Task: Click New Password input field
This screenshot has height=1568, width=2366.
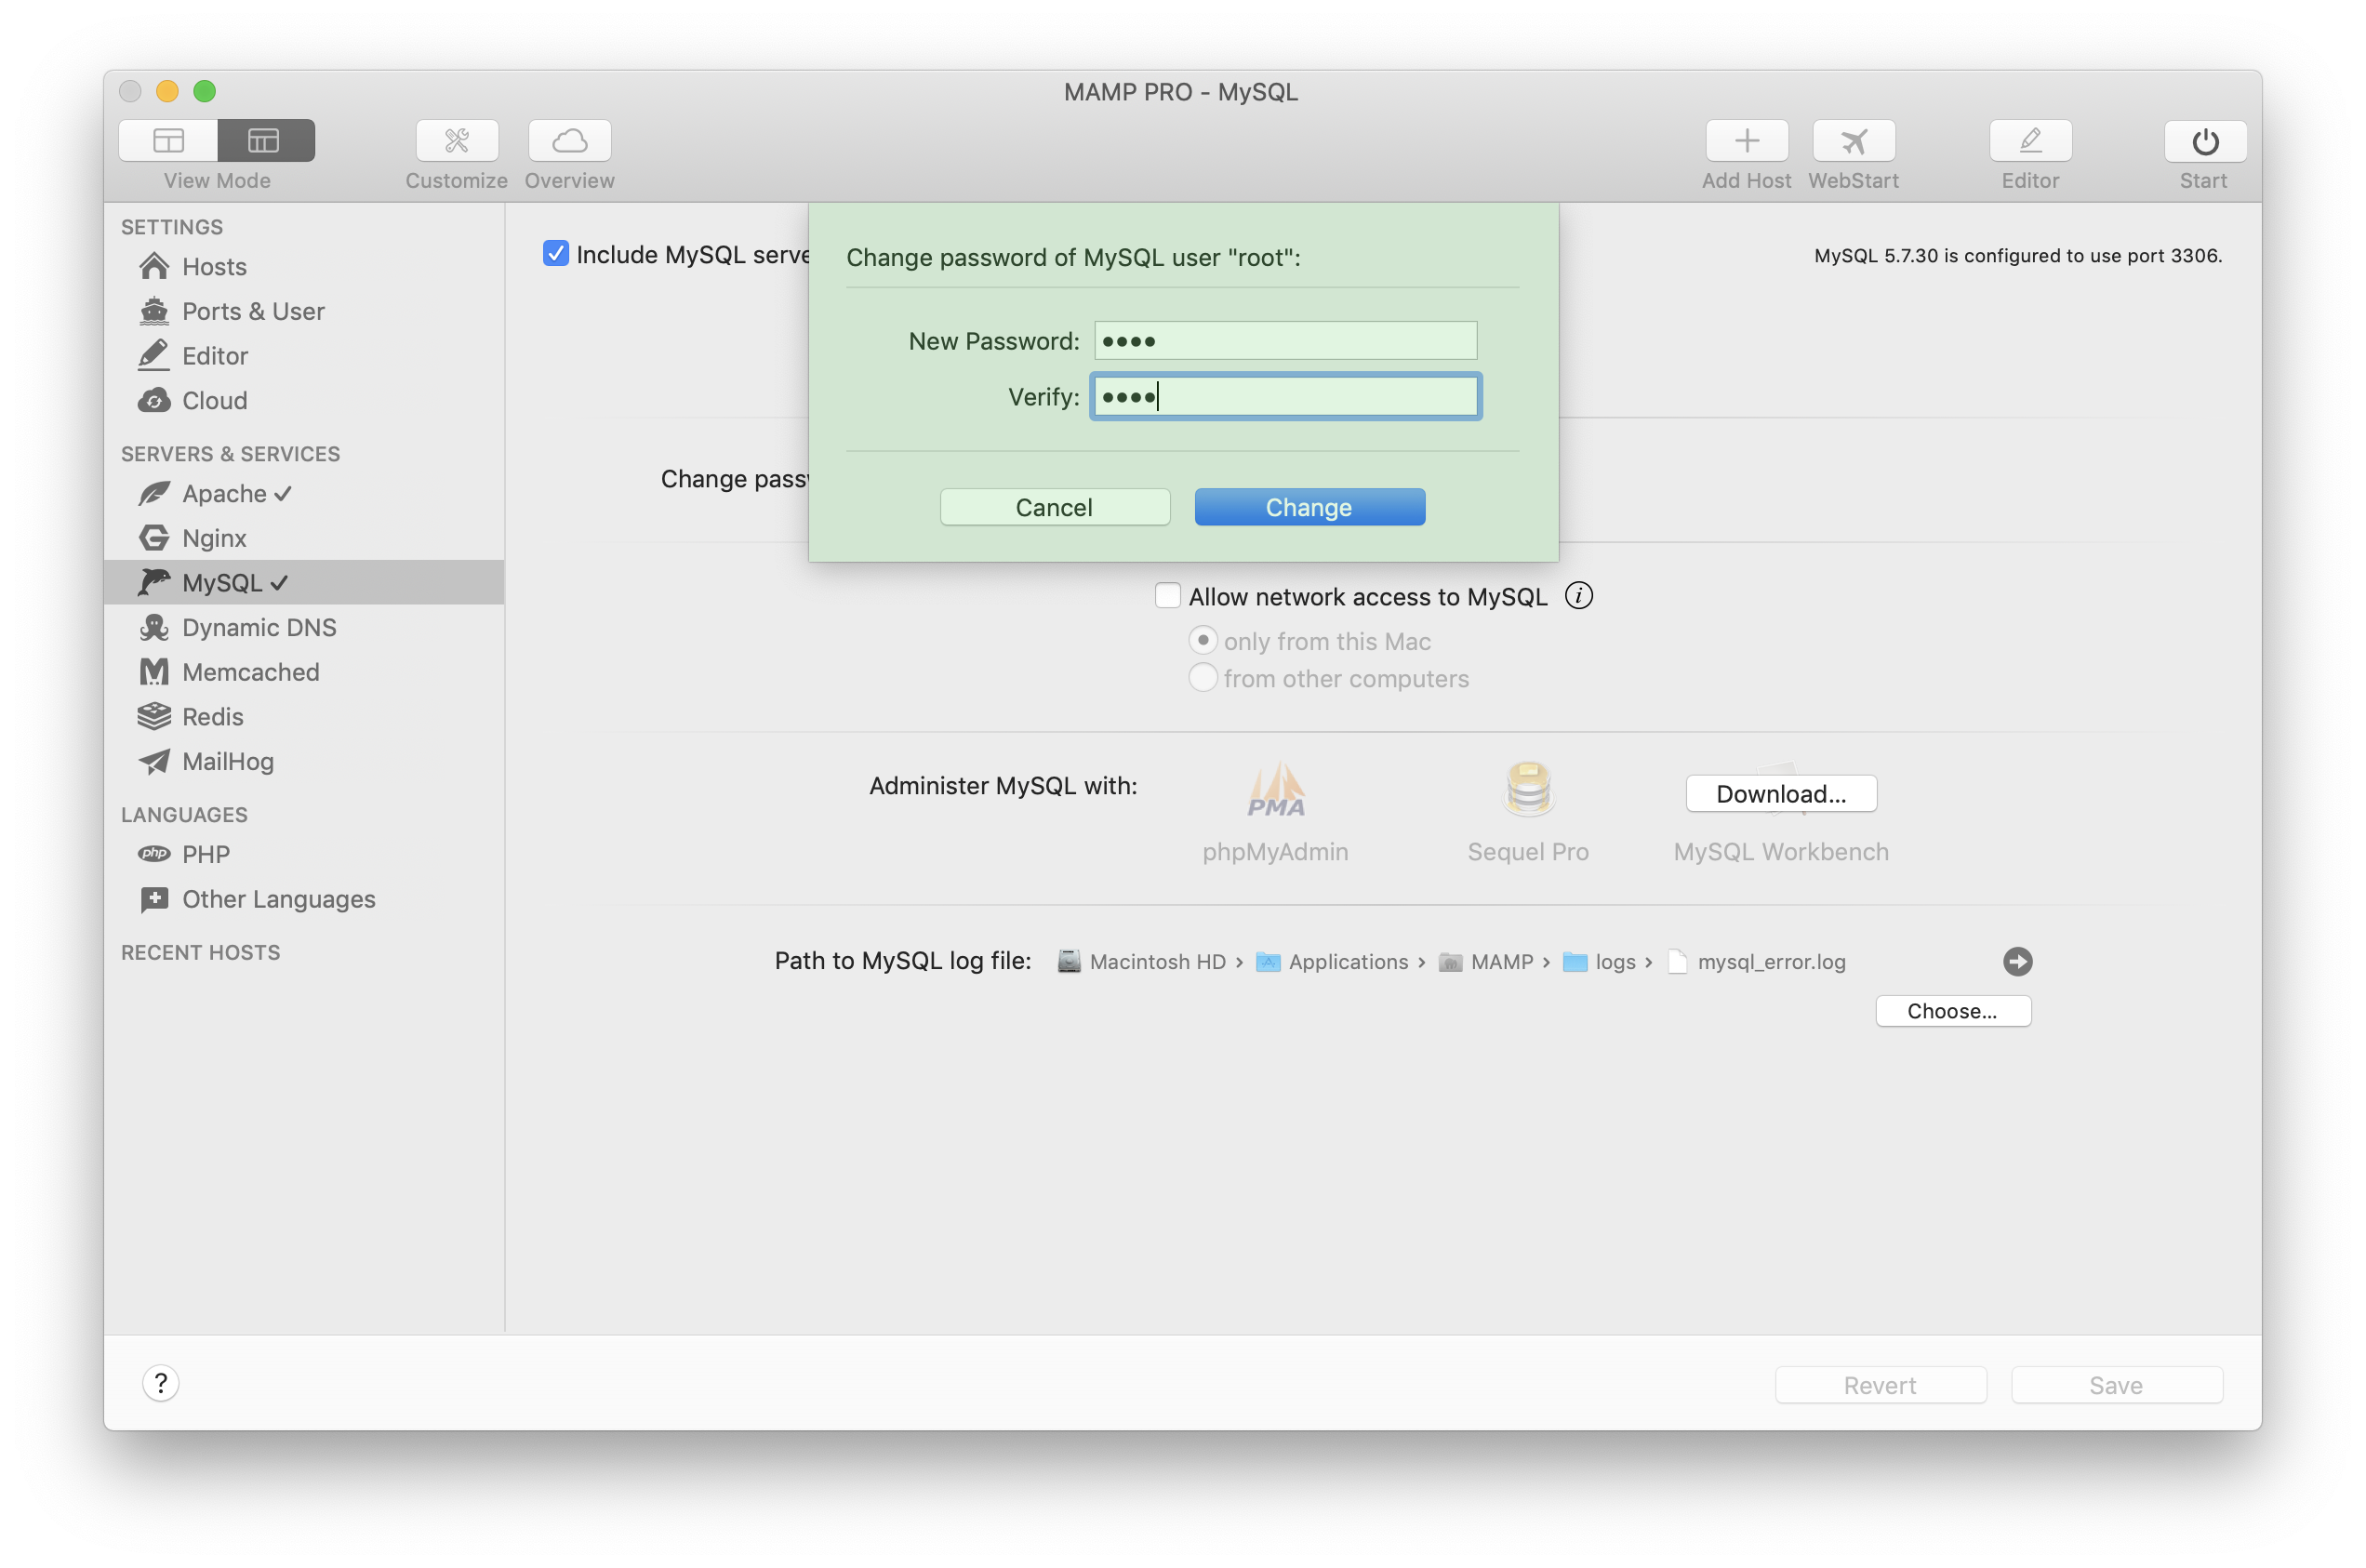Action: [x=1284, y=338]
